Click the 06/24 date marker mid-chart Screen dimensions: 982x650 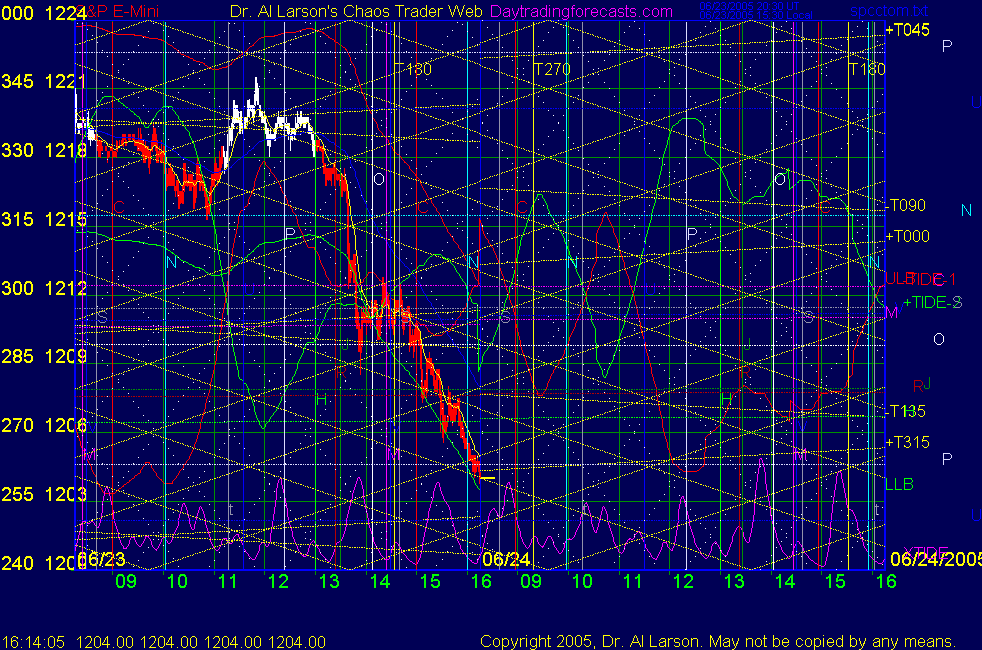[506, 559]
